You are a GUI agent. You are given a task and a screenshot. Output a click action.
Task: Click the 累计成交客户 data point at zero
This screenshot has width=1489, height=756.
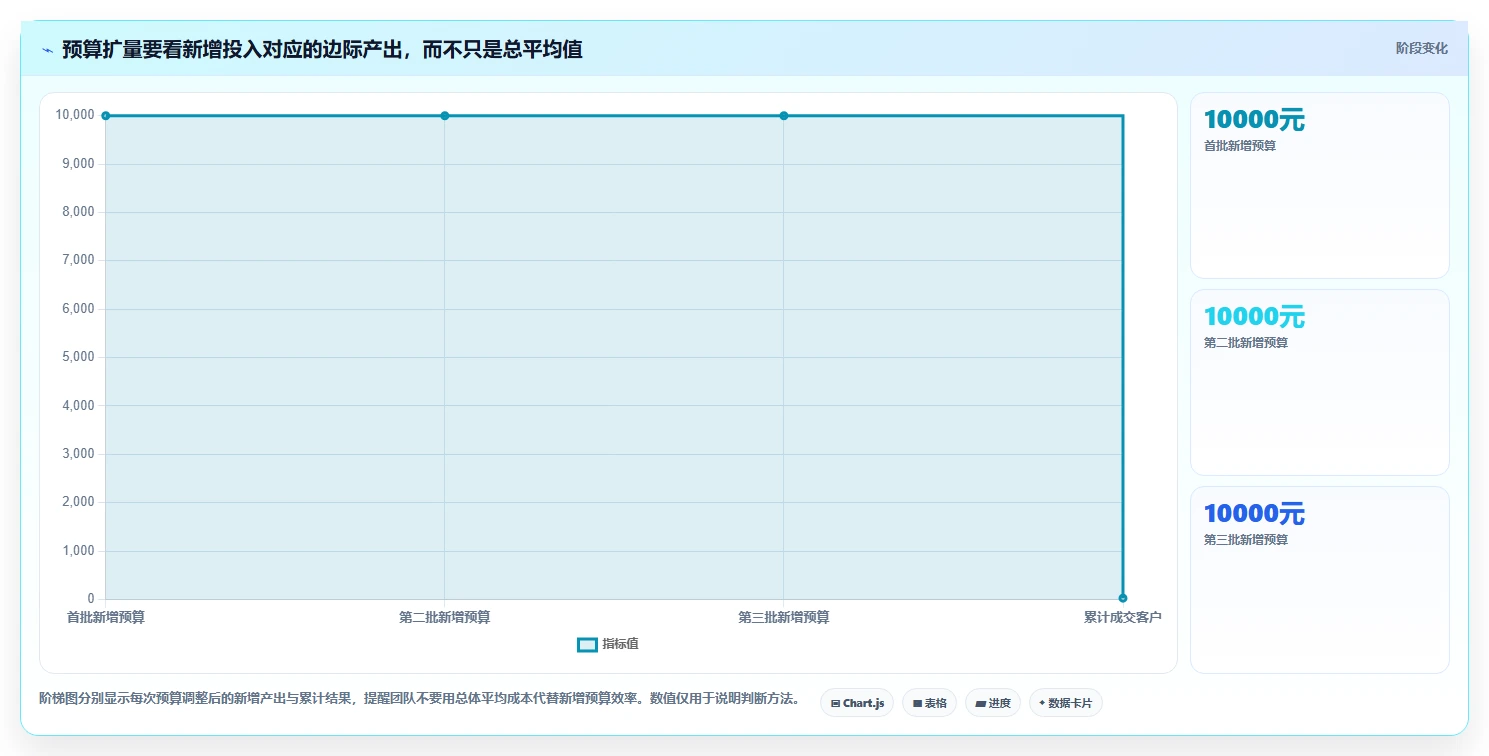coord(1123,598)
